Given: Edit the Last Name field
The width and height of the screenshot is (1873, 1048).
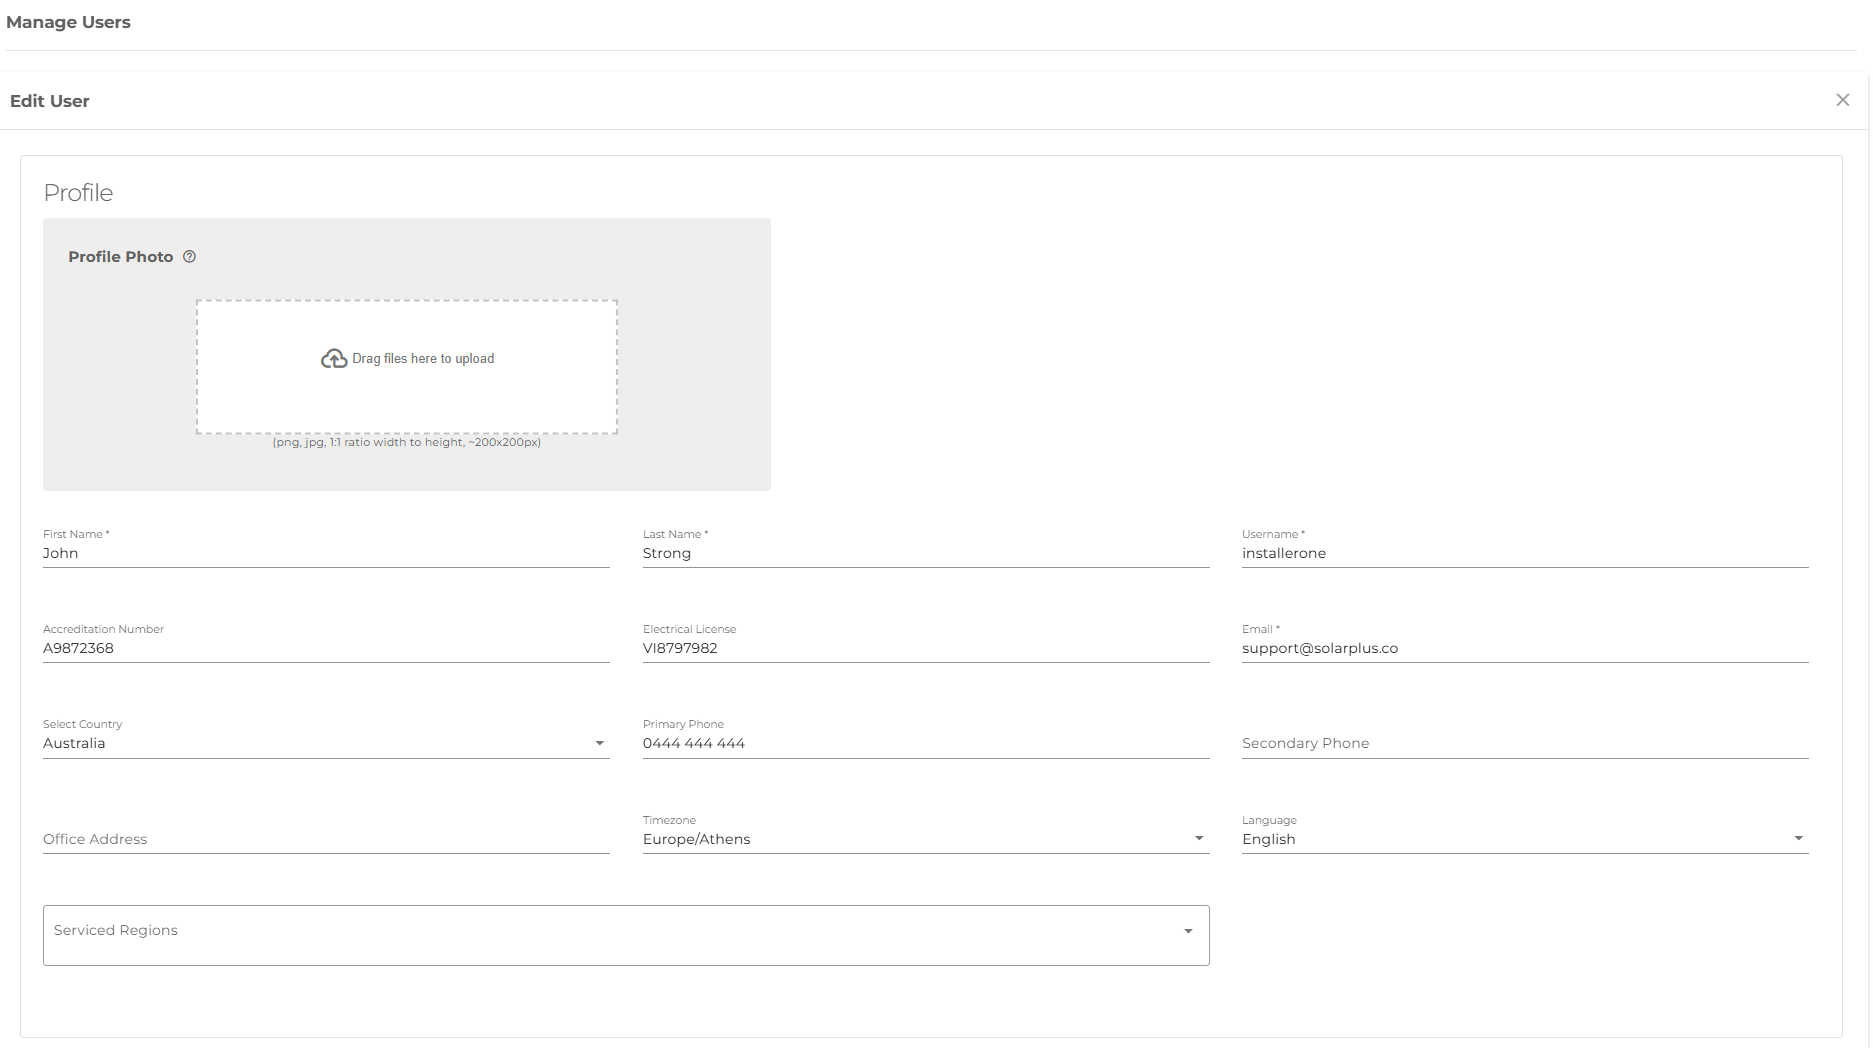Looking at the screenshot, I should click(x=925, y=553).
